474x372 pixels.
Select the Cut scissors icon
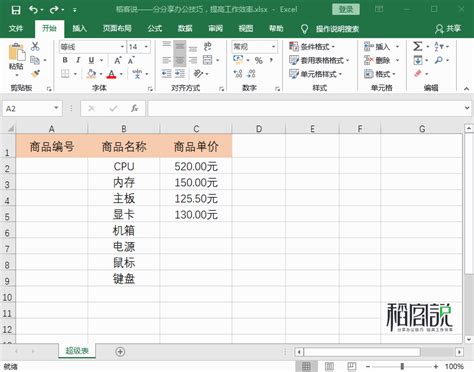(35, 46)
